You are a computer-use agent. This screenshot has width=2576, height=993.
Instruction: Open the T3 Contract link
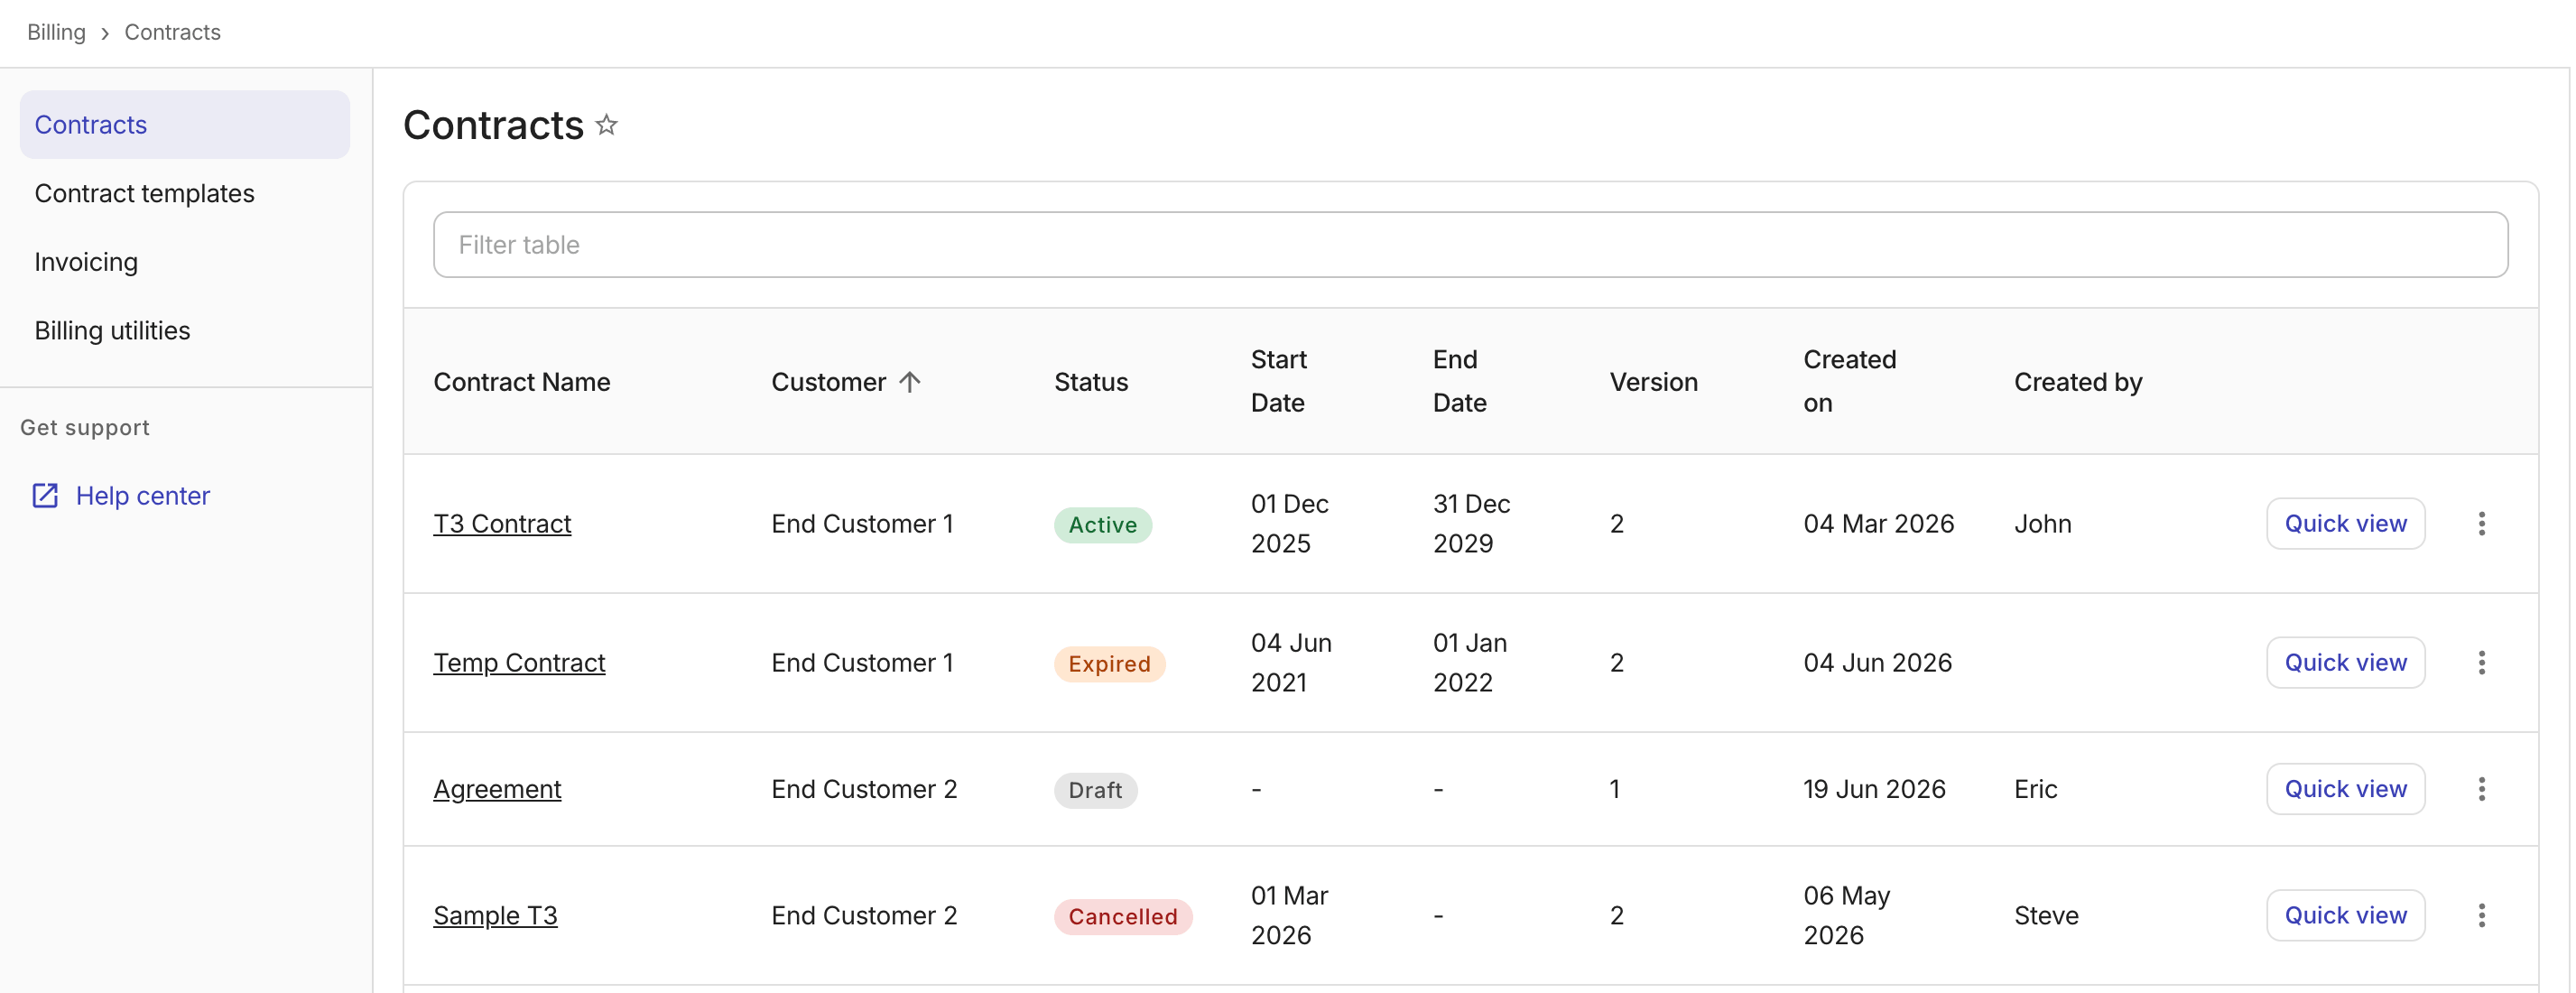[502, 524]
